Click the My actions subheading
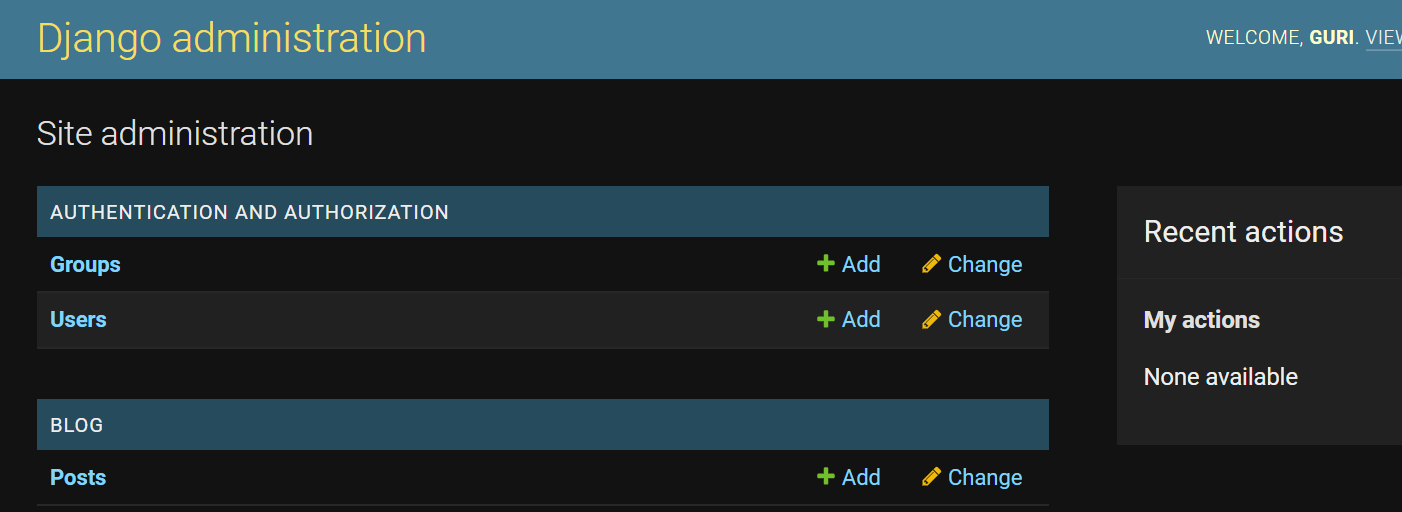 (x=1201, y=320)
